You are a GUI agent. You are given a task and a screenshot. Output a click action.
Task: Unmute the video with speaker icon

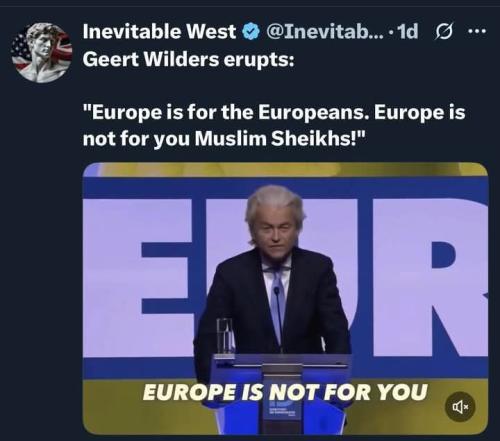(460, 407)
